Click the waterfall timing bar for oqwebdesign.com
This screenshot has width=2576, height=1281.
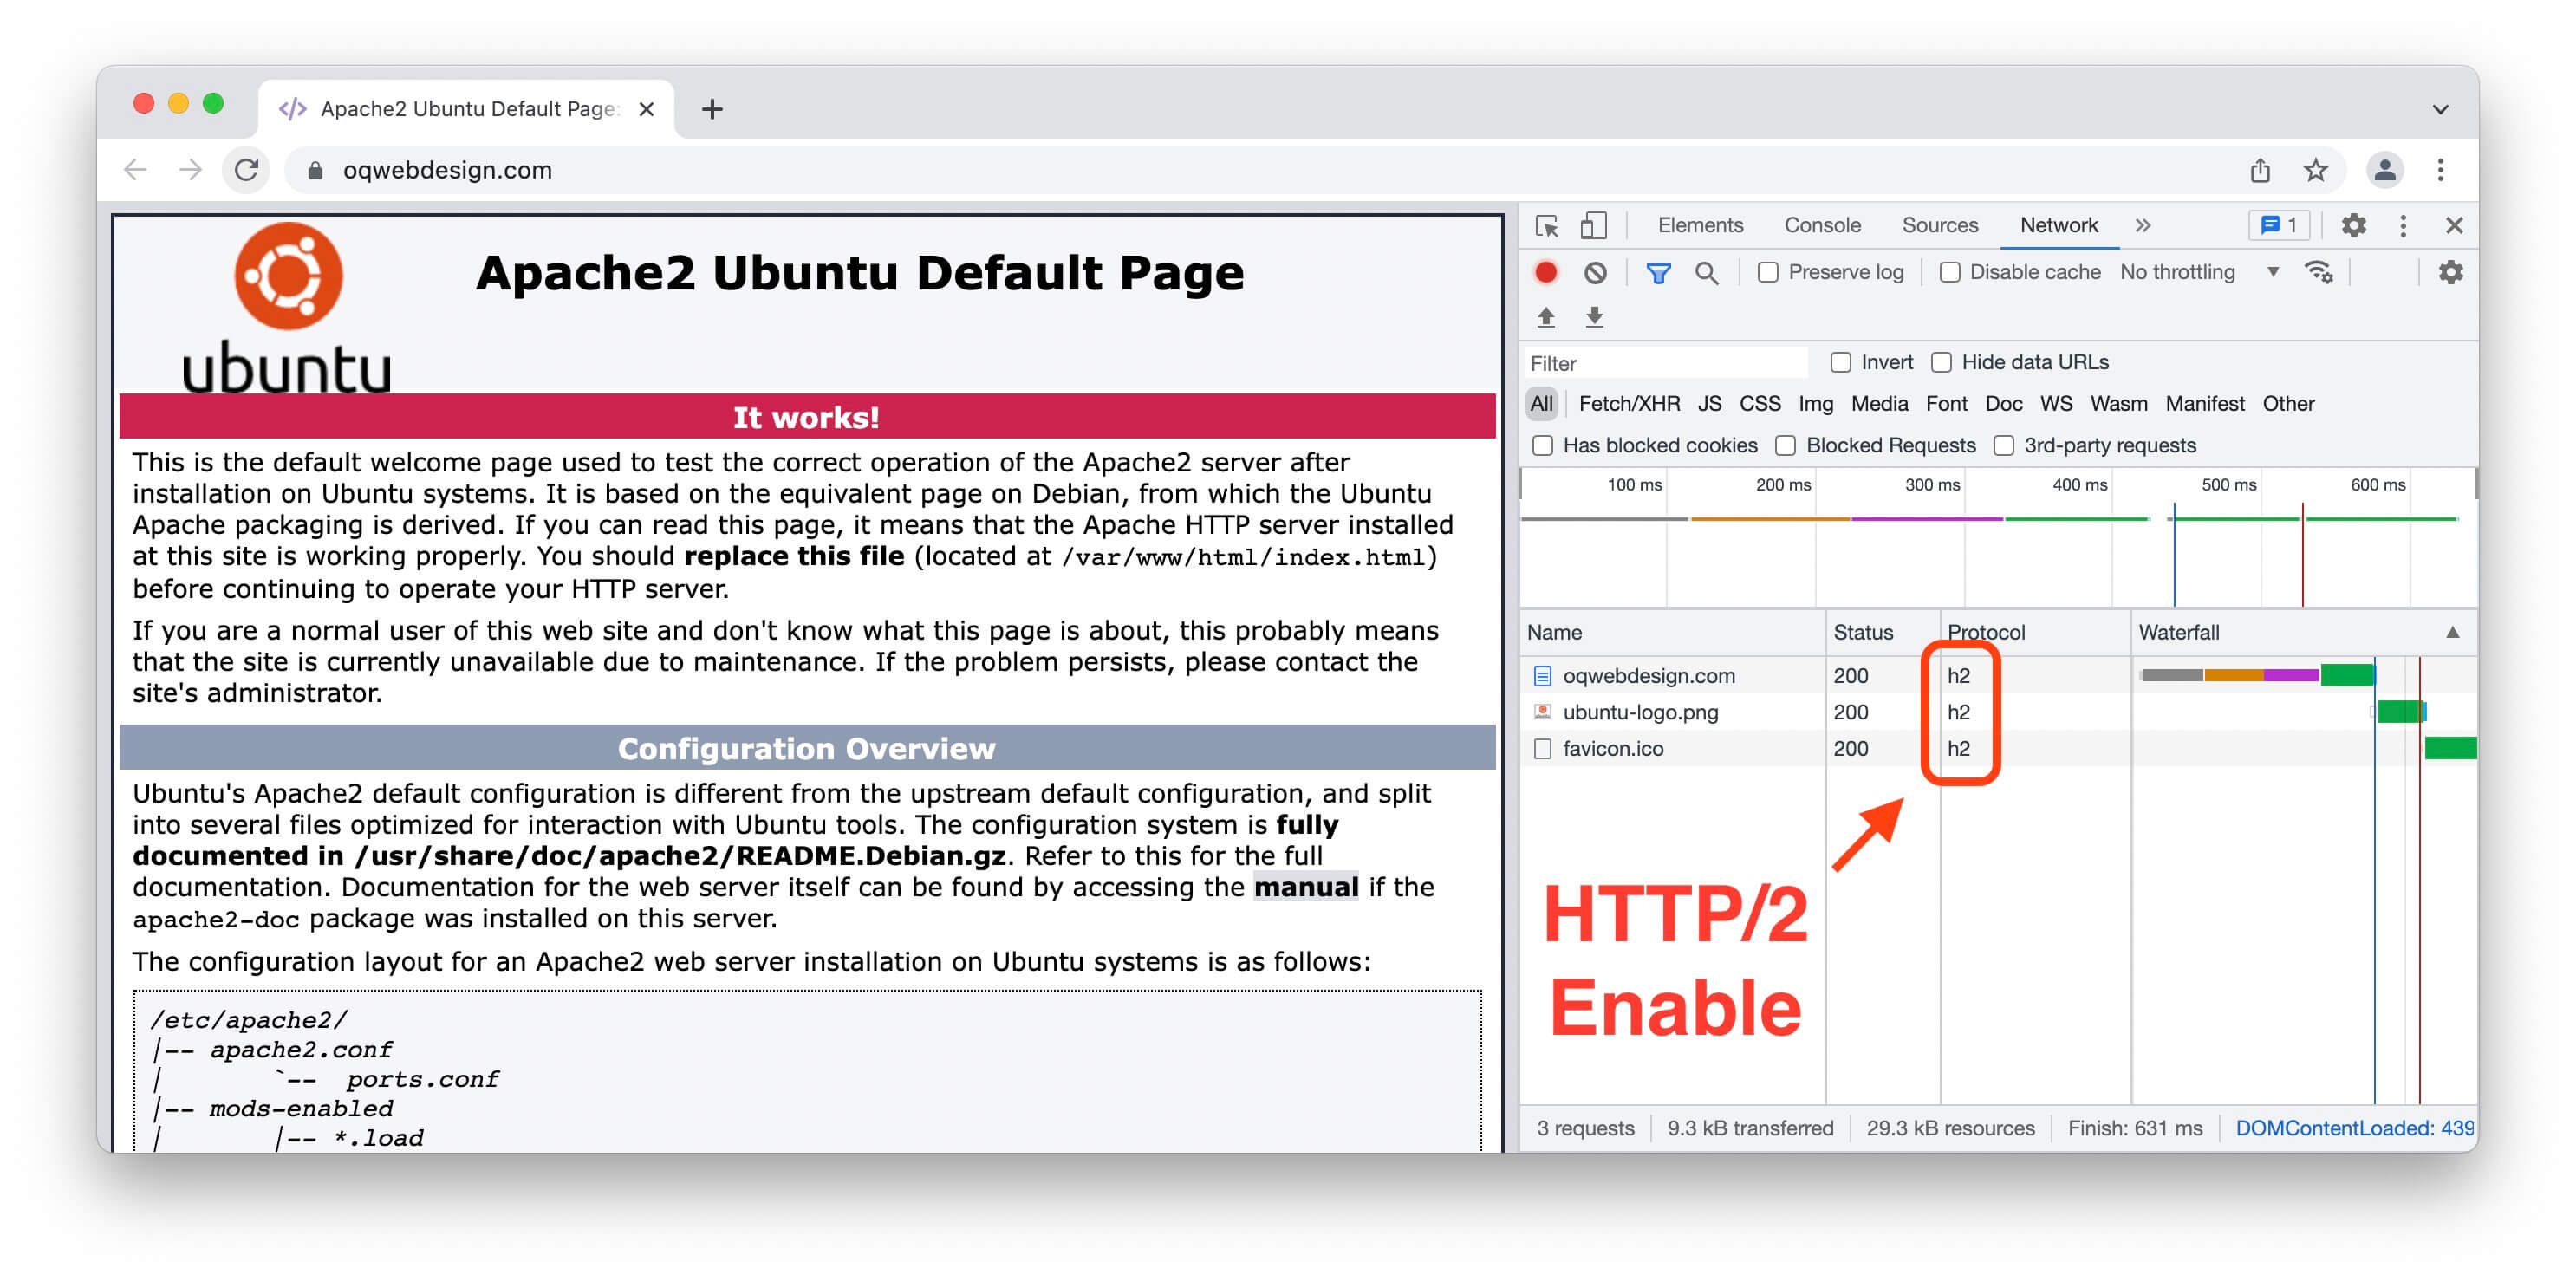point(2256,676)
